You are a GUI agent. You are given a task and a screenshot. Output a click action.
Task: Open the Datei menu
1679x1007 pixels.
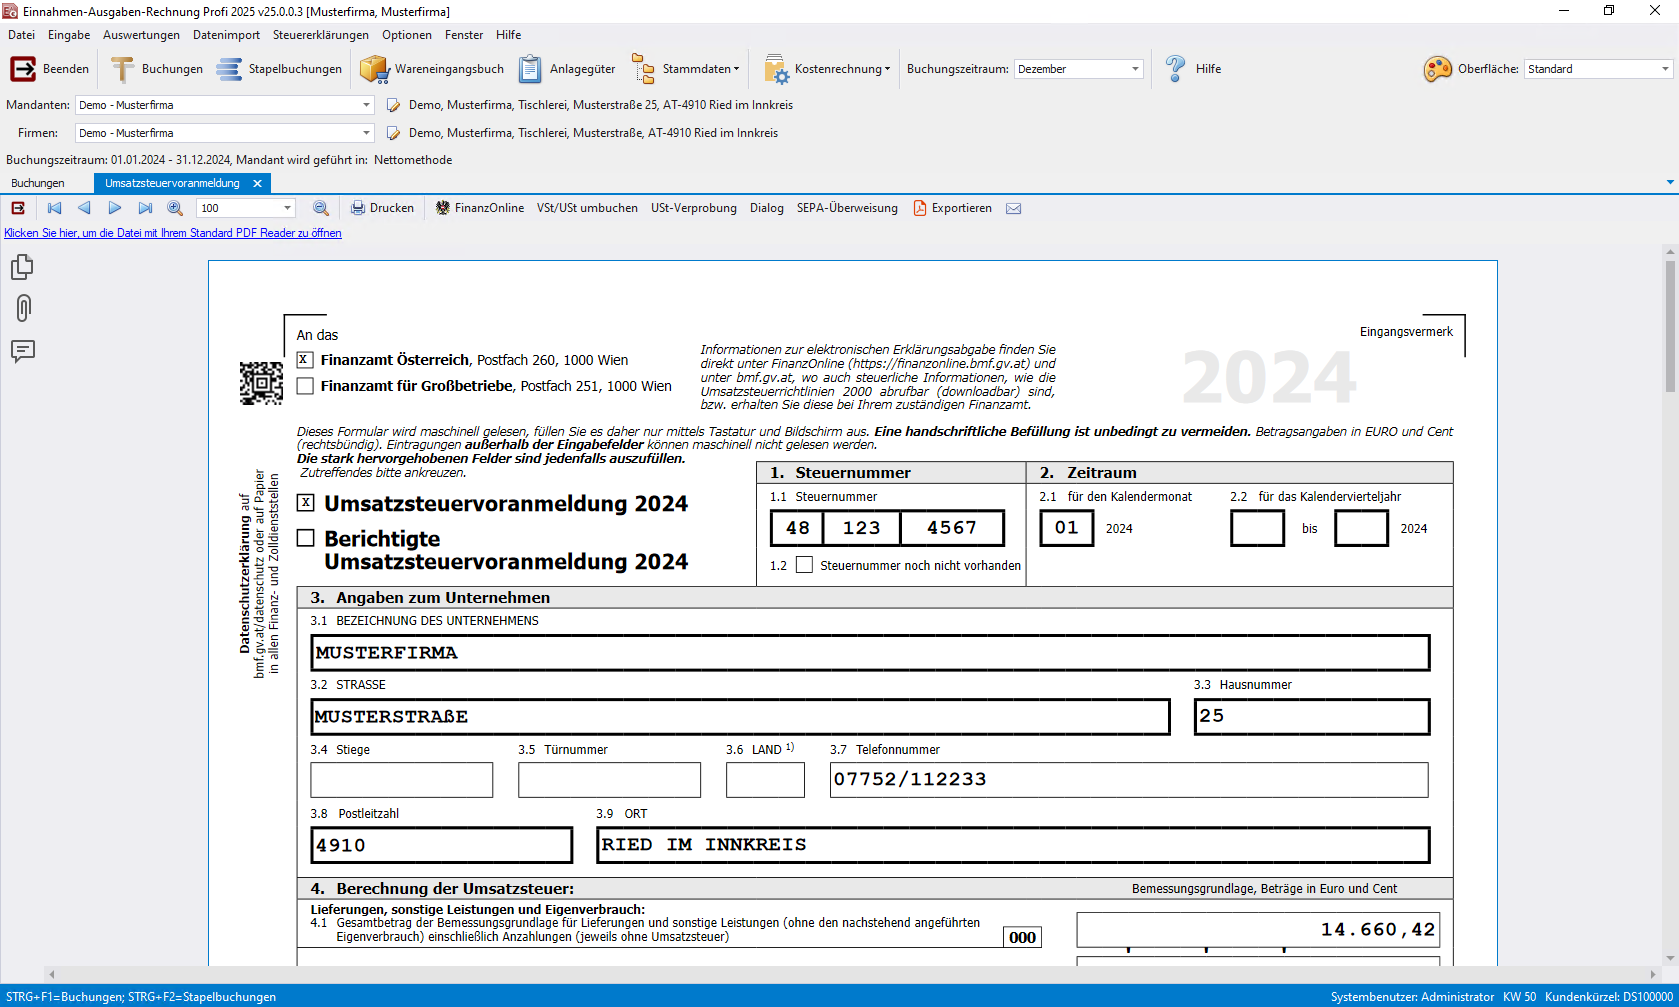tap(21, 35)
